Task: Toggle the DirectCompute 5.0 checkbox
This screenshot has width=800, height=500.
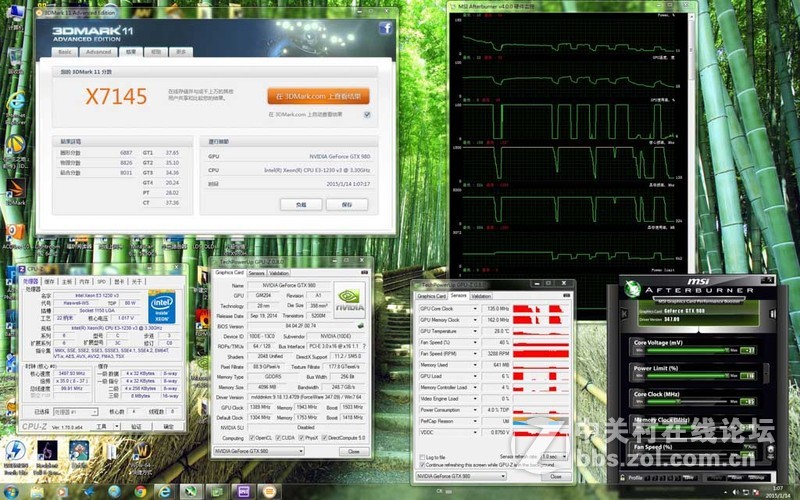Action: pyautogui.click(x=324, y=438)
